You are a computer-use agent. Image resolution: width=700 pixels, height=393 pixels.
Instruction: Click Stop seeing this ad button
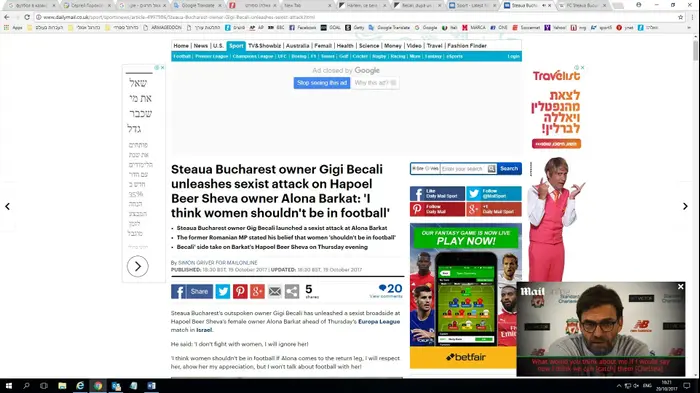(322, 83)
